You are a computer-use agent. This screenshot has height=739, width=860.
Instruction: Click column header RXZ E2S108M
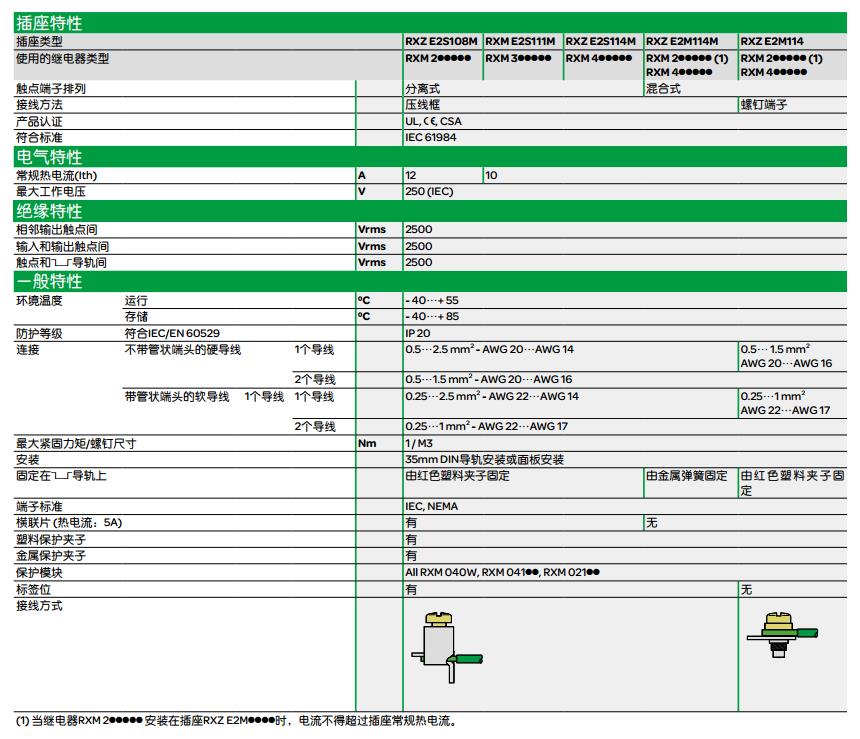tap(442, 41)
